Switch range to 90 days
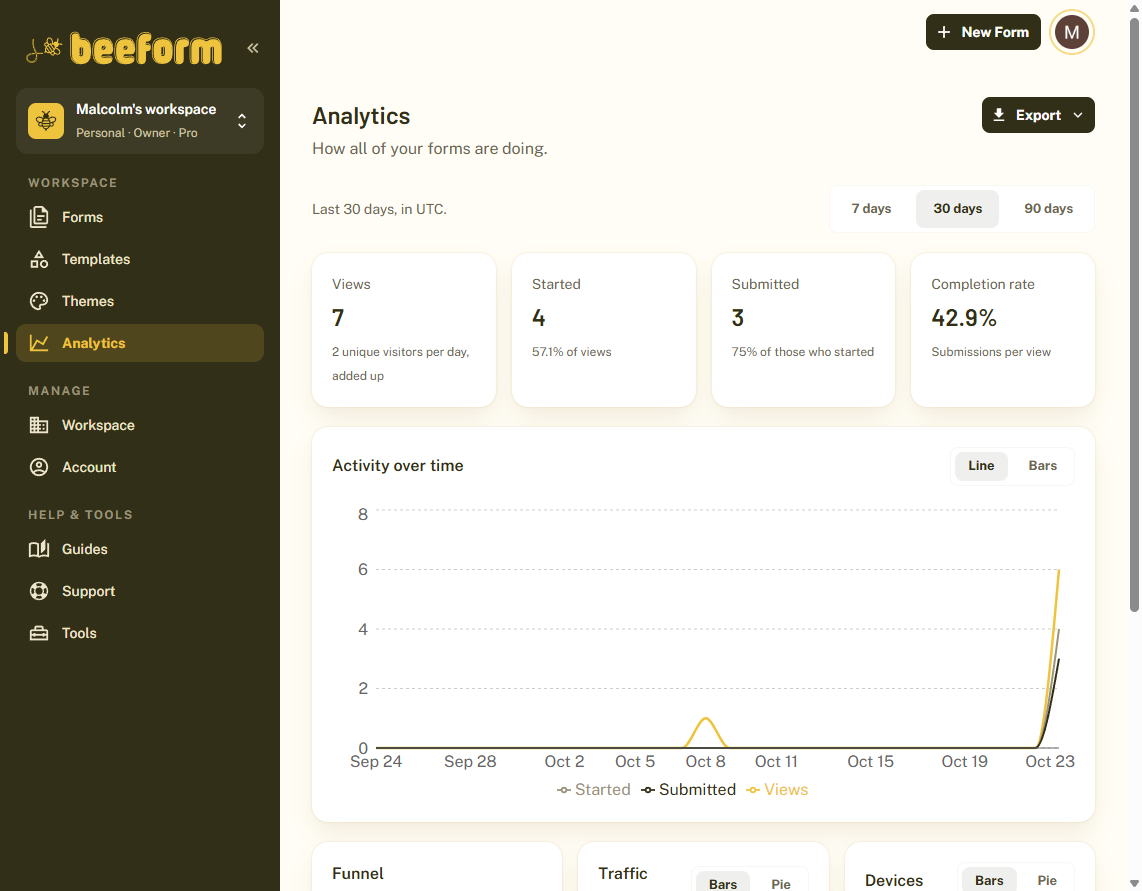 pos(1048,208)
